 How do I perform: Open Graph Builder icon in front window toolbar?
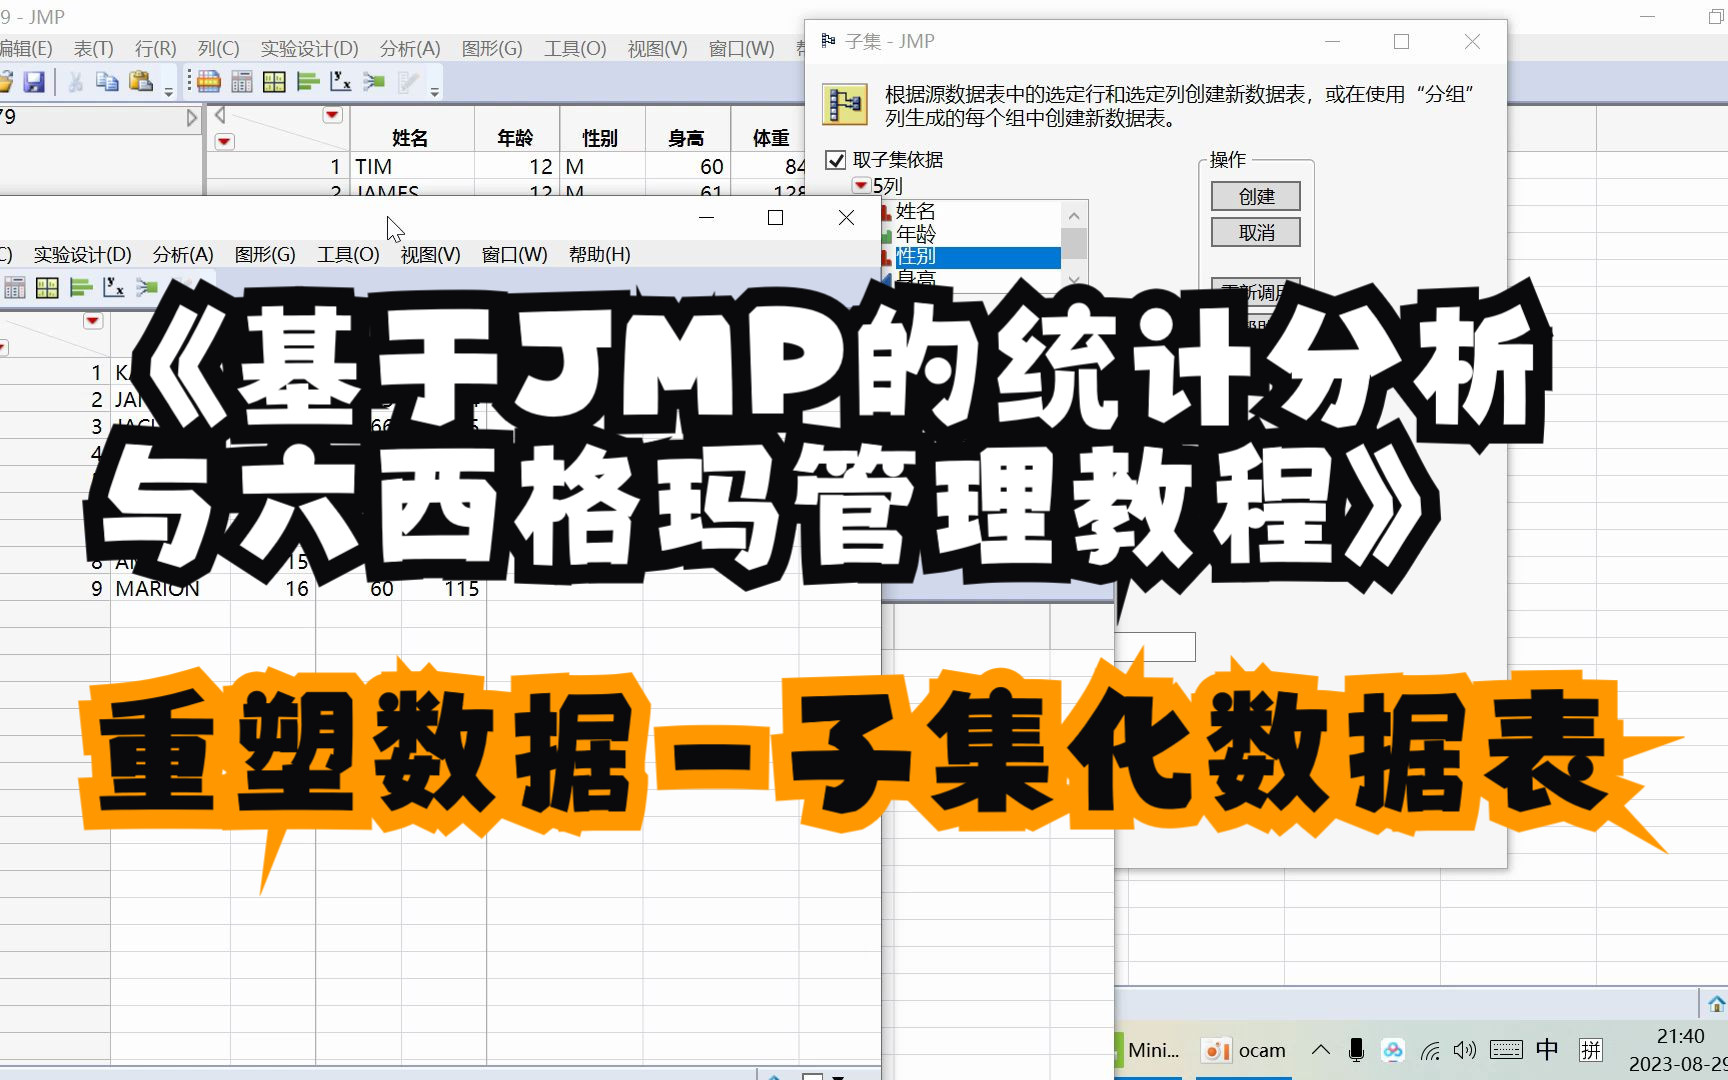click(x=47, y=288)
